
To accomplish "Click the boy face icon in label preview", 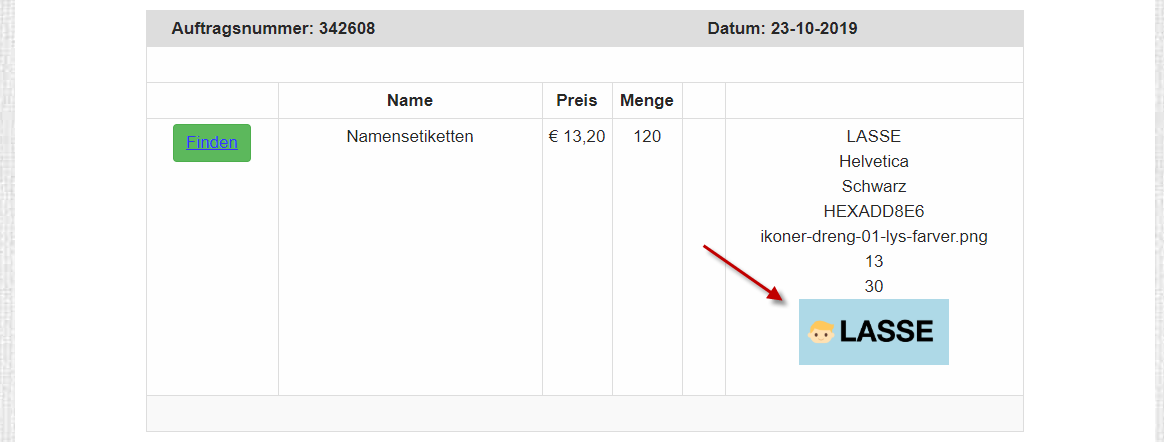I will coord(822,332).
